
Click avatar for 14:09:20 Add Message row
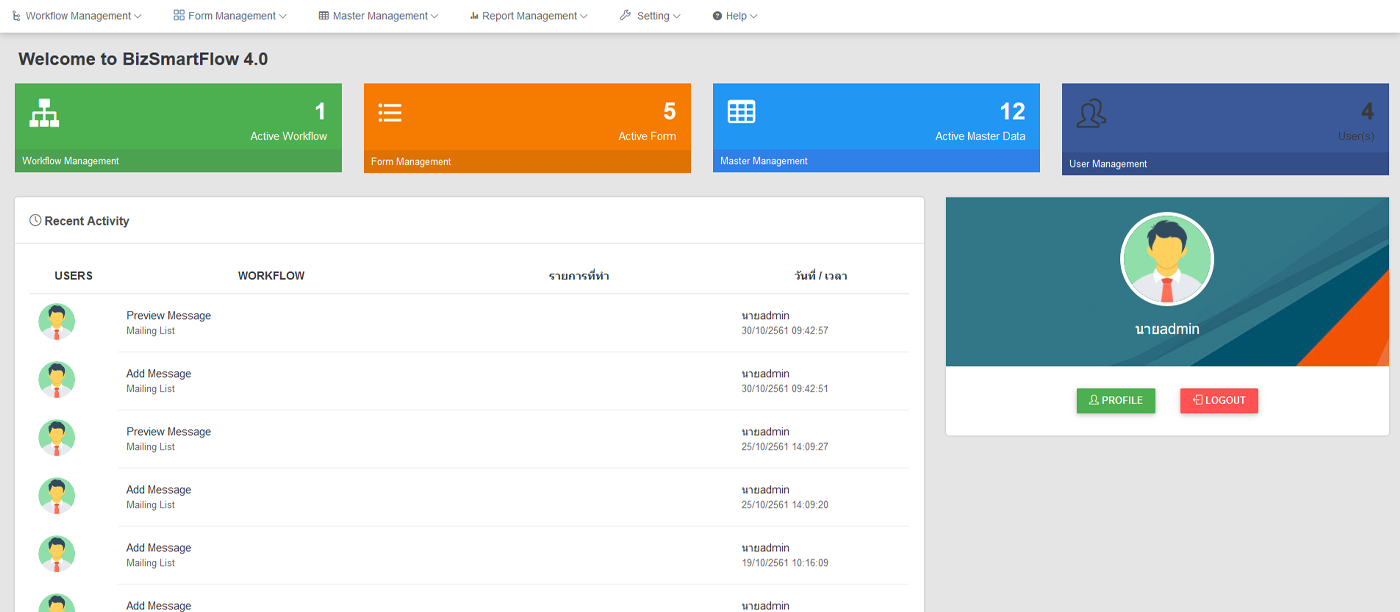tap(57, 496)
